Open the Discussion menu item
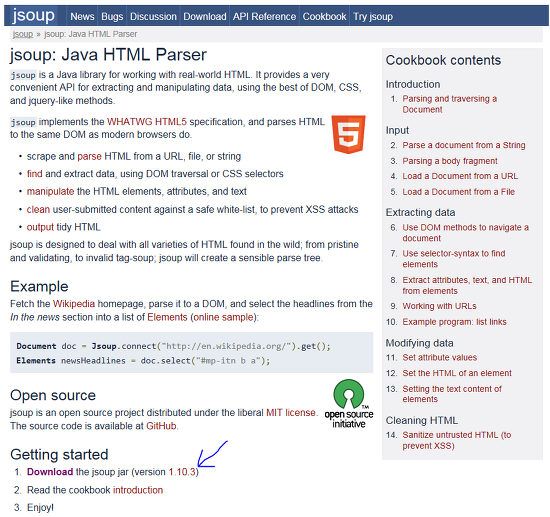 coord(153,16)
